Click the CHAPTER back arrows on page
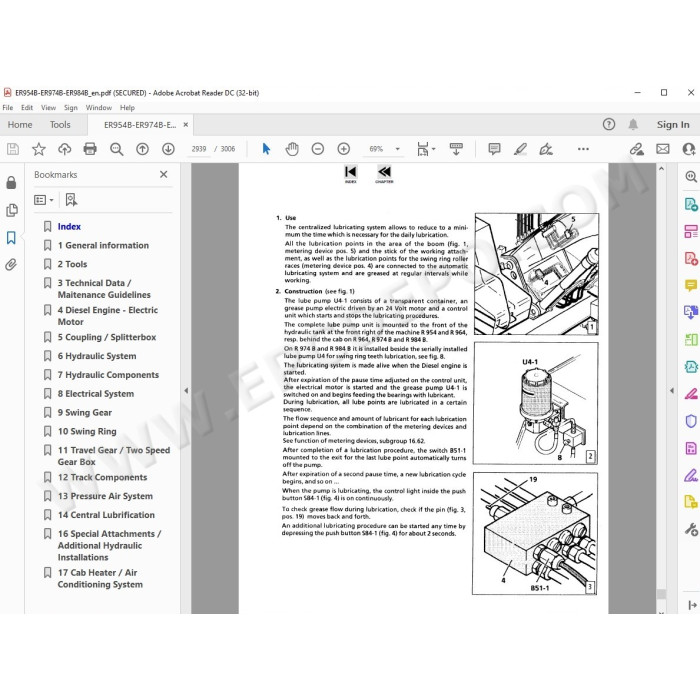The width and height of the screenshot is (700, 700). [x=384, y=174]
